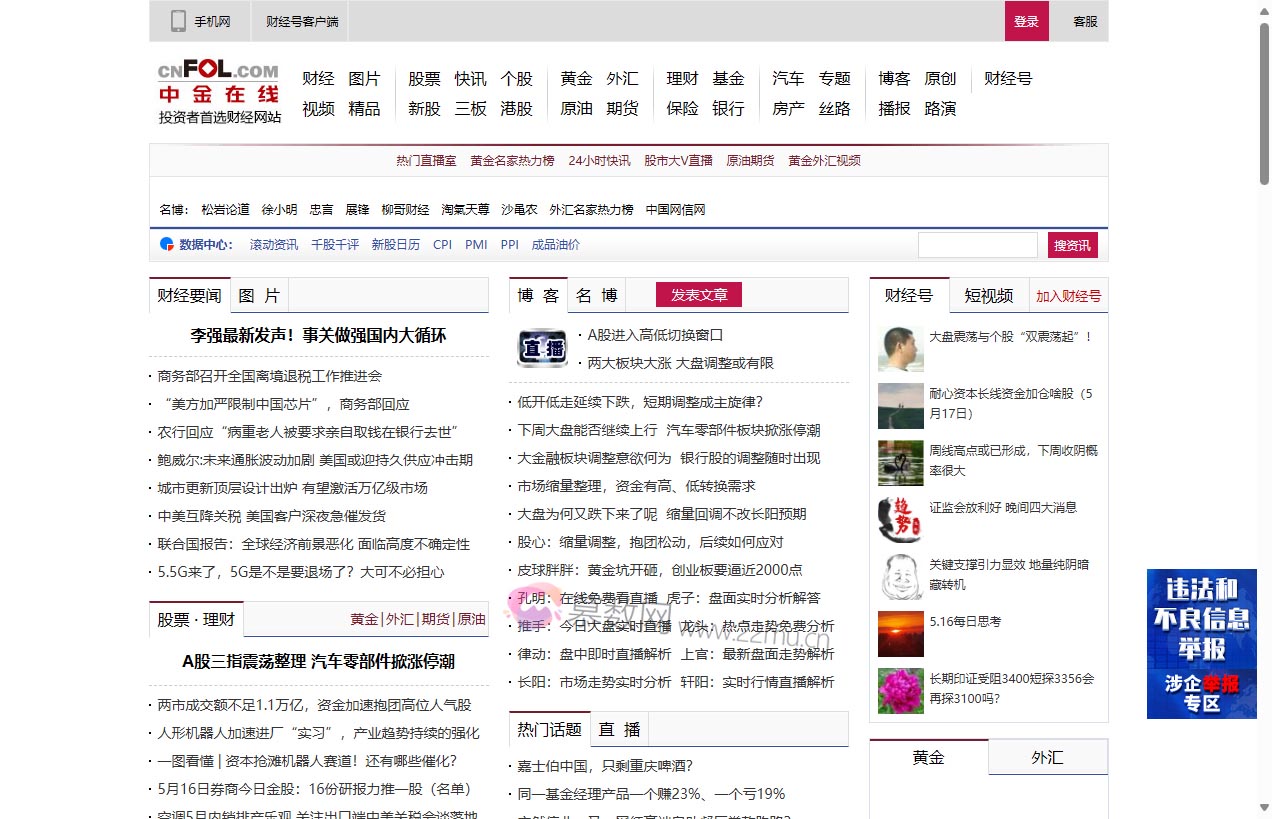
Task: Click the 发表文章 publish button
Action: click(x=699, y=294)
